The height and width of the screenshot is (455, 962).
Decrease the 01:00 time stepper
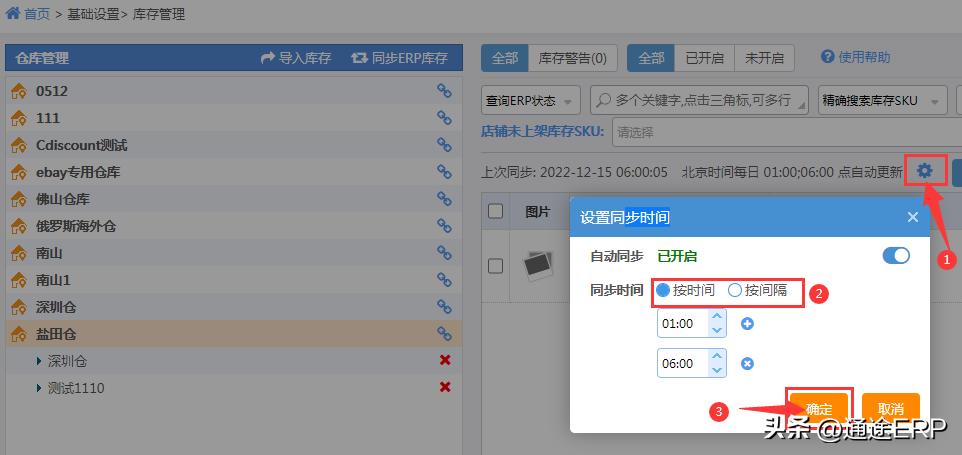(716, 330)
